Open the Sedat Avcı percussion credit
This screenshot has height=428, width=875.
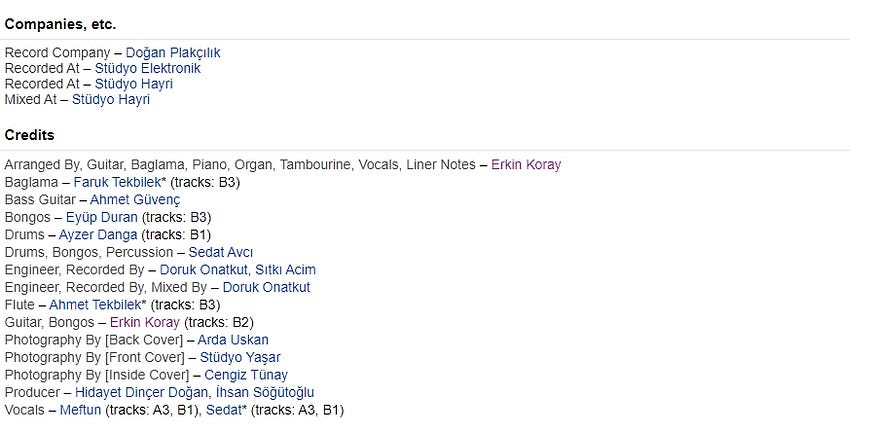pos(220,252)
